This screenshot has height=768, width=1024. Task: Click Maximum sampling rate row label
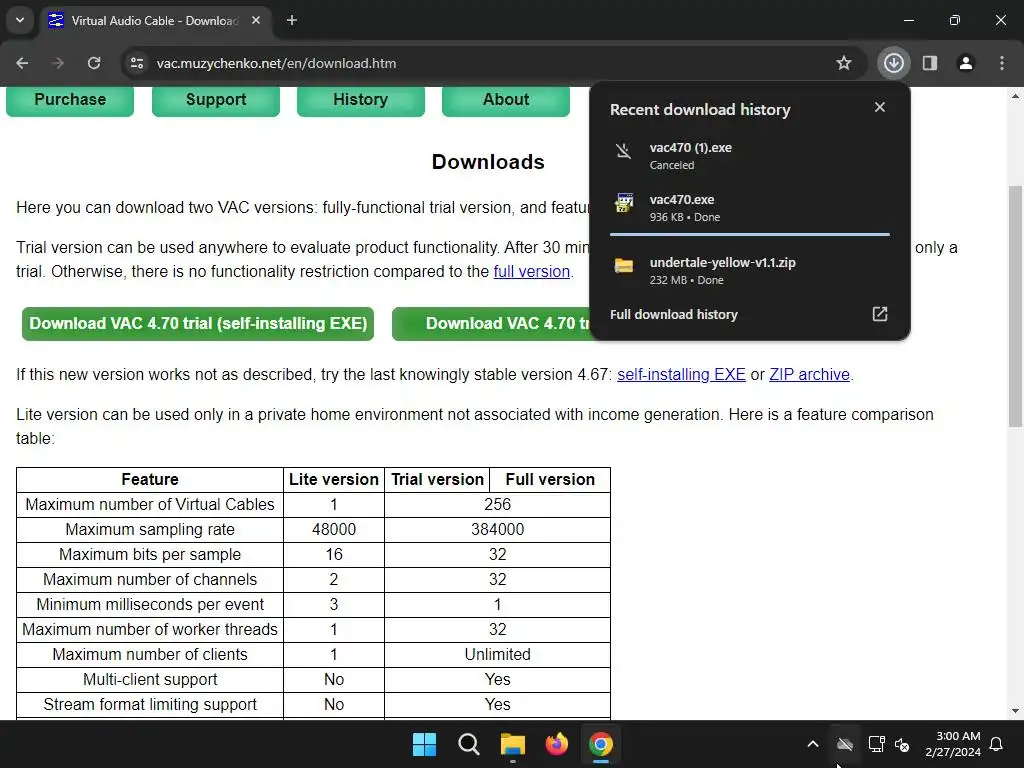pyautogui.click(x=150, y=530)
